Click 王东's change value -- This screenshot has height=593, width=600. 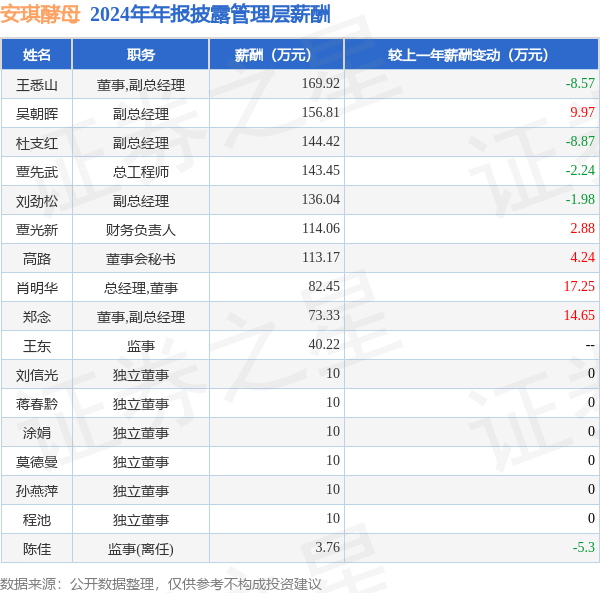(x=590, y=345)
